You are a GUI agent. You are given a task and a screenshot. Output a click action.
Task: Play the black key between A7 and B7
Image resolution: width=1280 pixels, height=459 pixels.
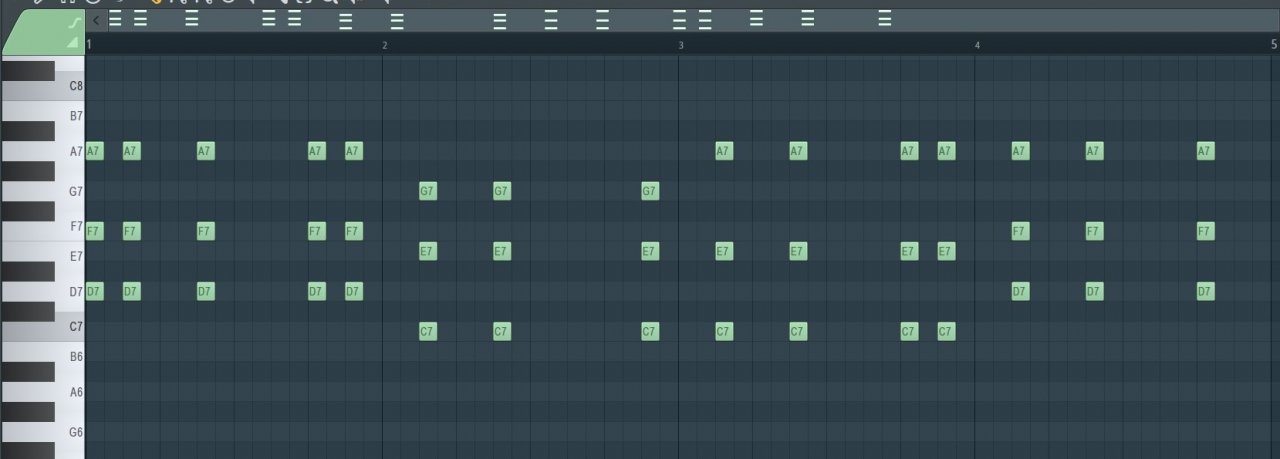tap(28, 131)
